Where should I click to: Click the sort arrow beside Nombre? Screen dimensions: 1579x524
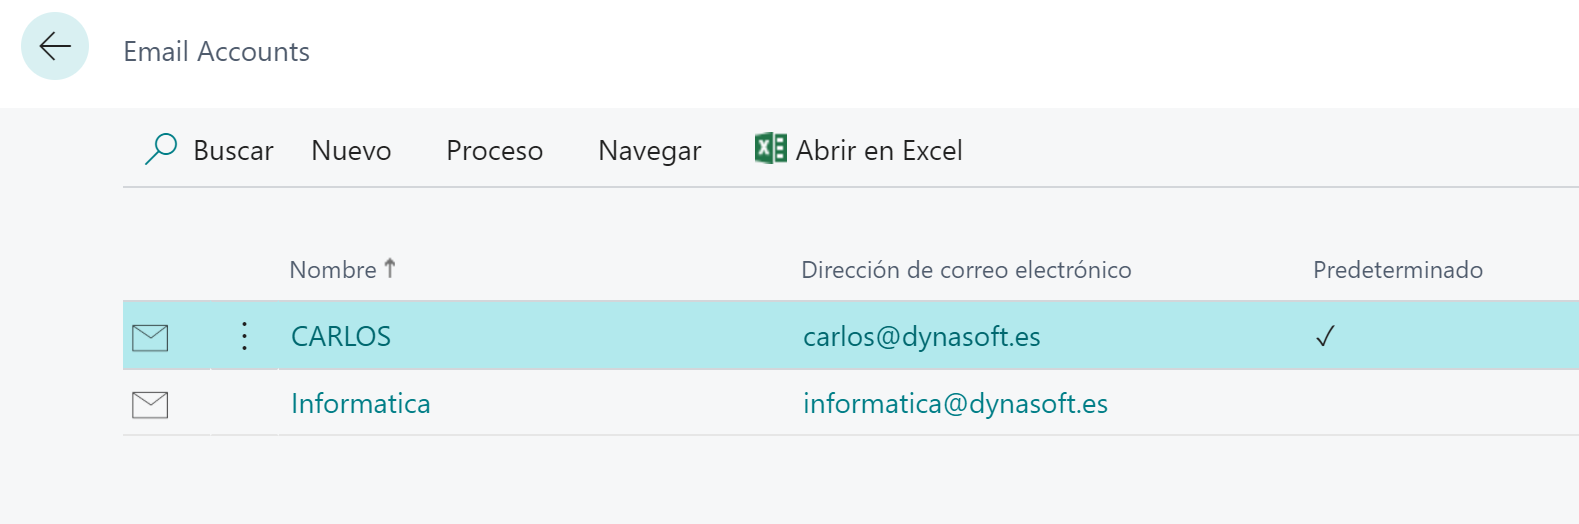tap(390, 268)
